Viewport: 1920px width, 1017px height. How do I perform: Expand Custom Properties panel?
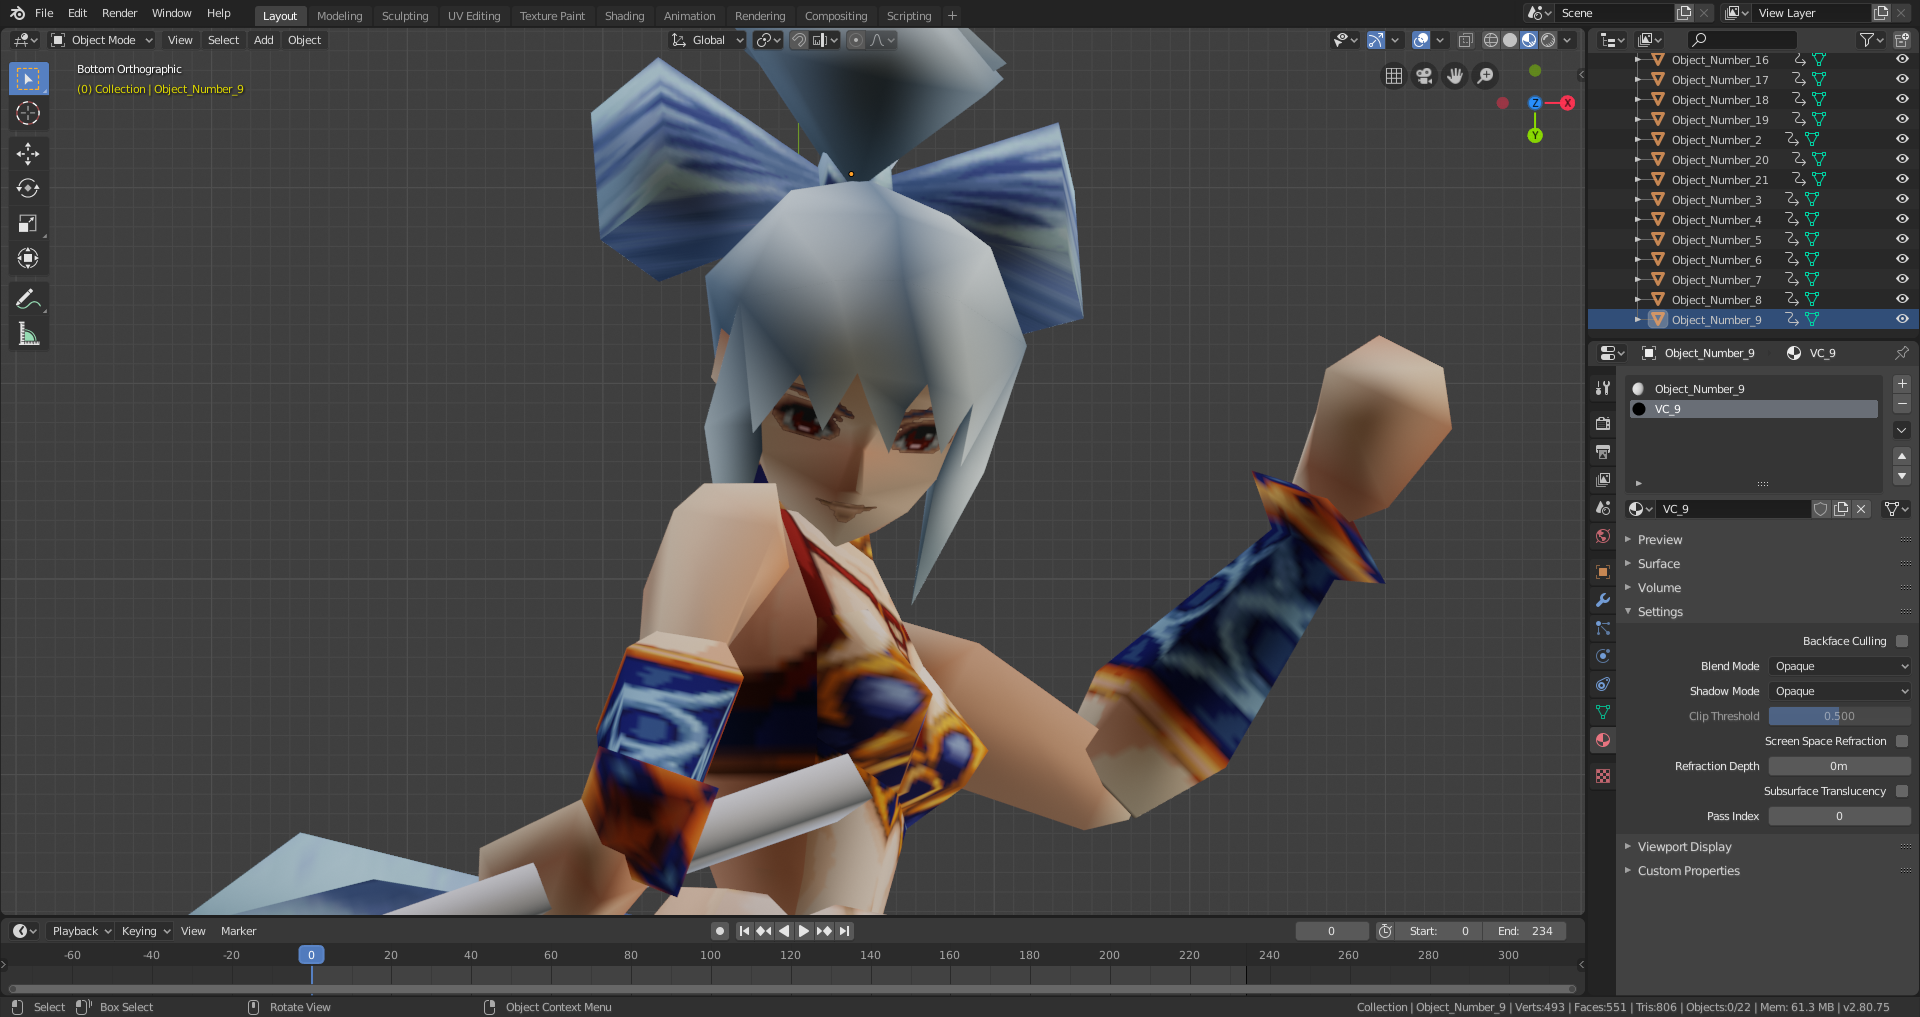1688,871
